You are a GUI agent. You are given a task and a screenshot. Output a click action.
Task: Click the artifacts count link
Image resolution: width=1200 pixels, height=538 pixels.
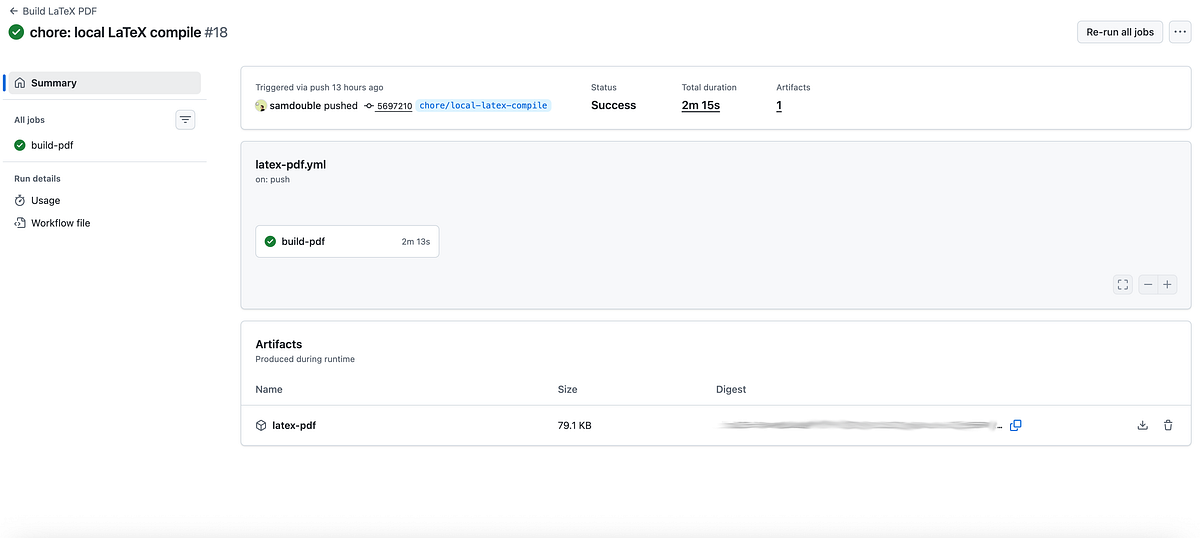[x=779, y=105]
